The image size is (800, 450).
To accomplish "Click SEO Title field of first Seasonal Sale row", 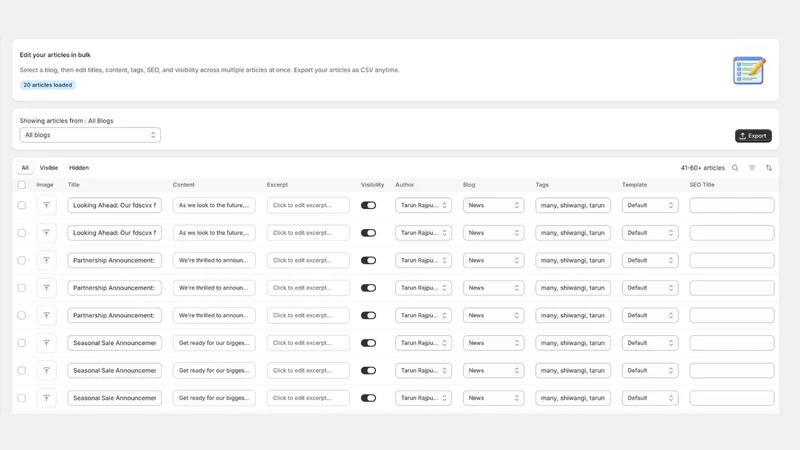I will click(x=732, y=343).
